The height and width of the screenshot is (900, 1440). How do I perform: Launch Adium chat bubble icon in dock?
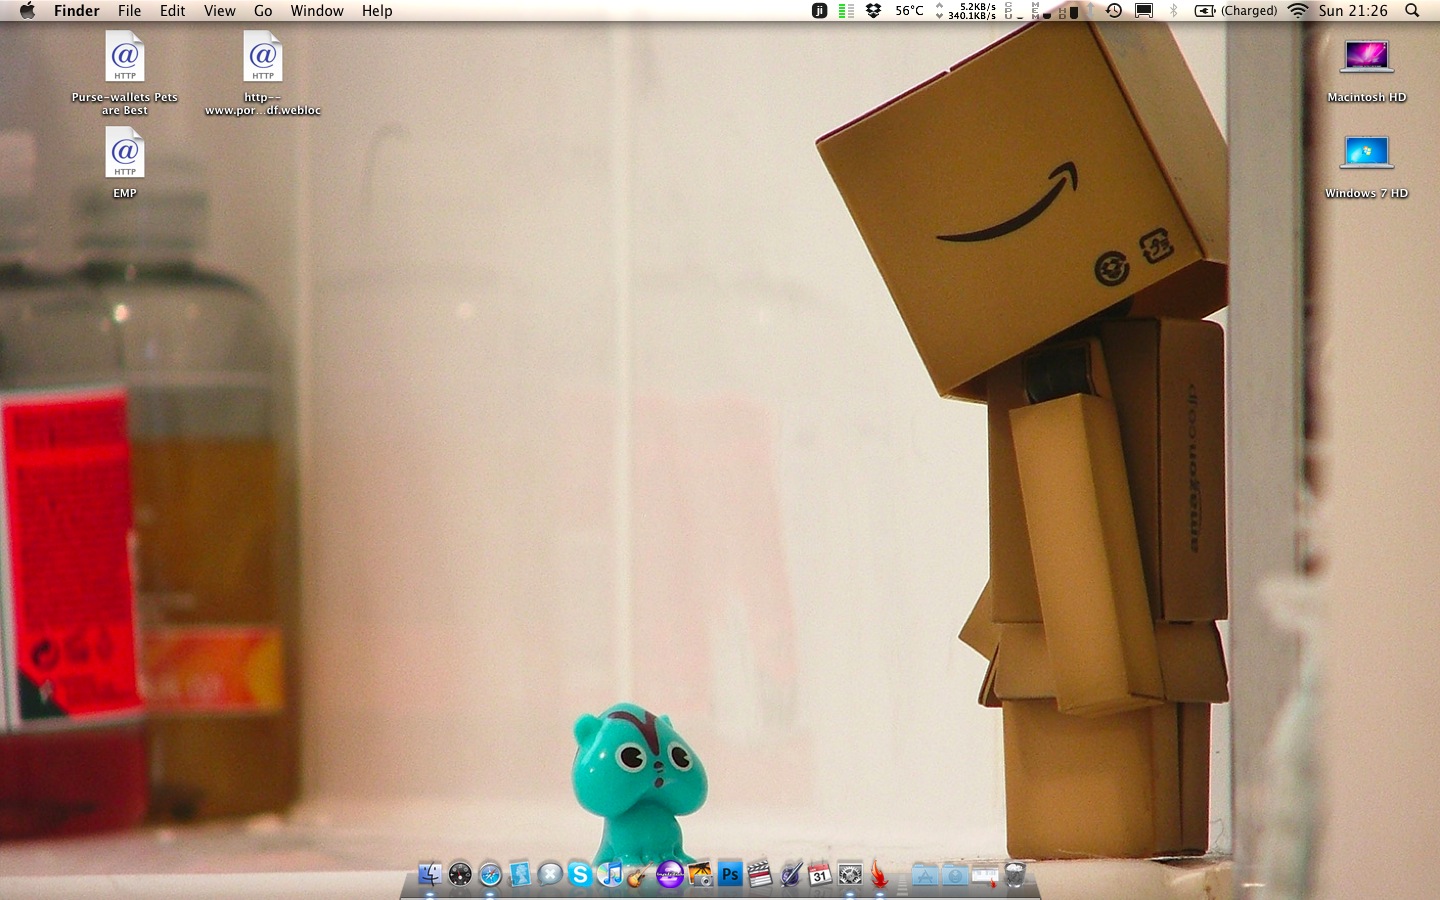point(550,875)
